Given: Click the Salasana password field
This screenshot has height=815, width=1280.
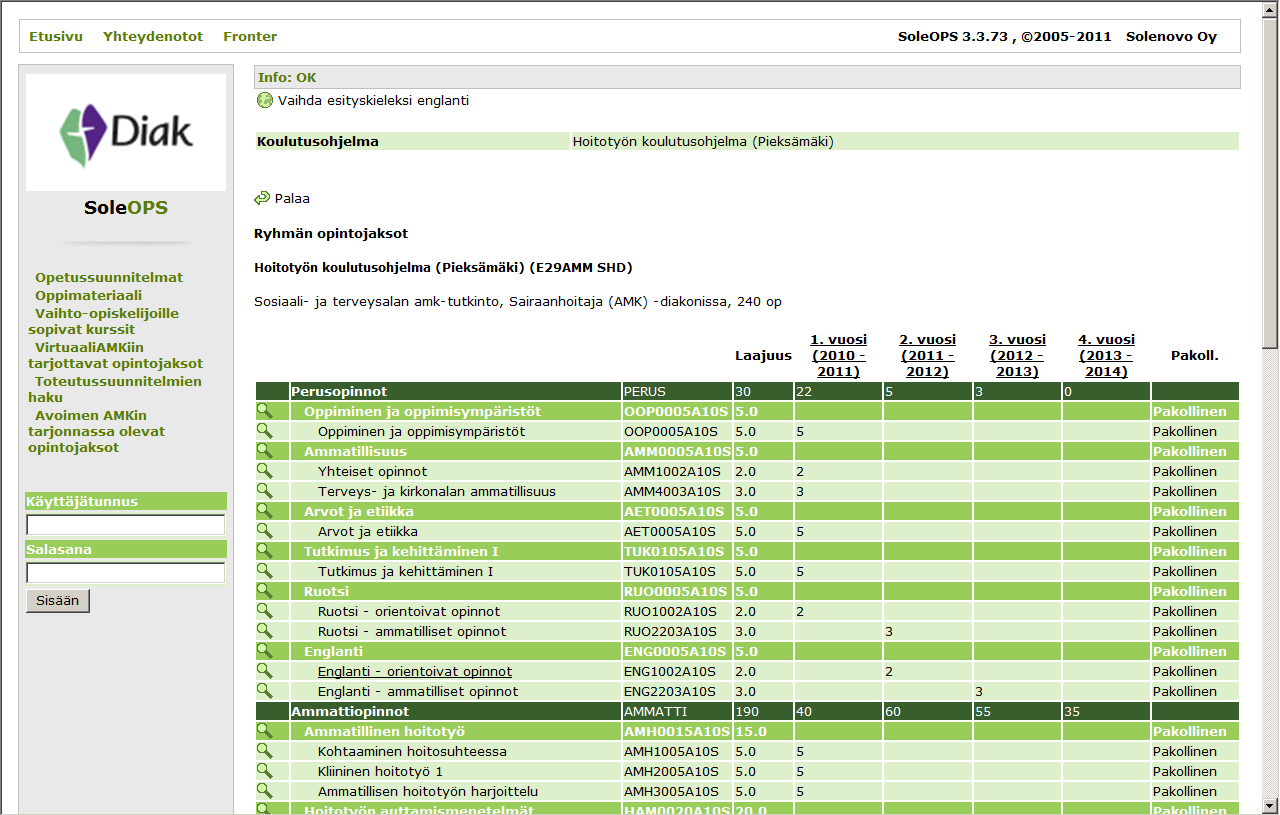Looking at the screenshot, I should click(126, 573).
